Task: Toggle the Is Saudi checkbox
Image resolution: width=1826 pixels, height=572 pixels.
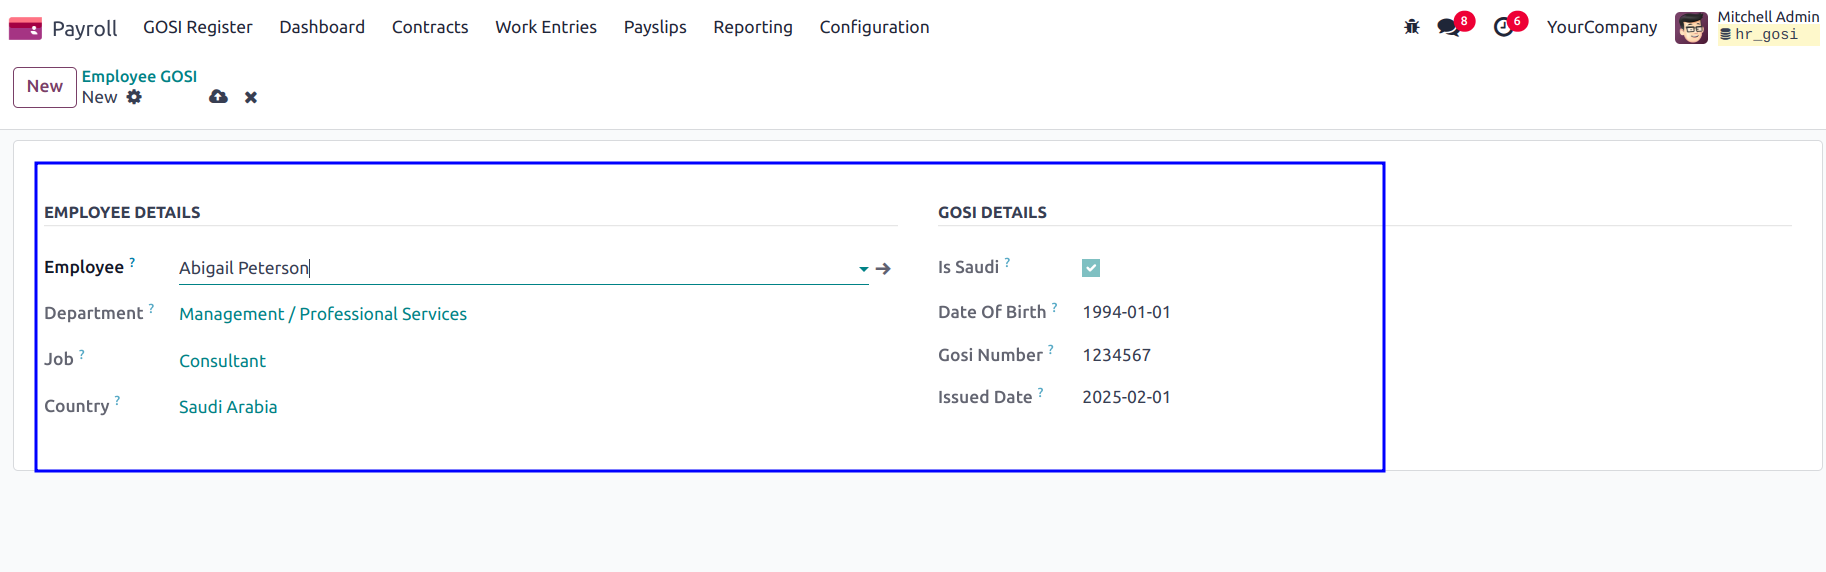Action: click(x=1091, y=268)
